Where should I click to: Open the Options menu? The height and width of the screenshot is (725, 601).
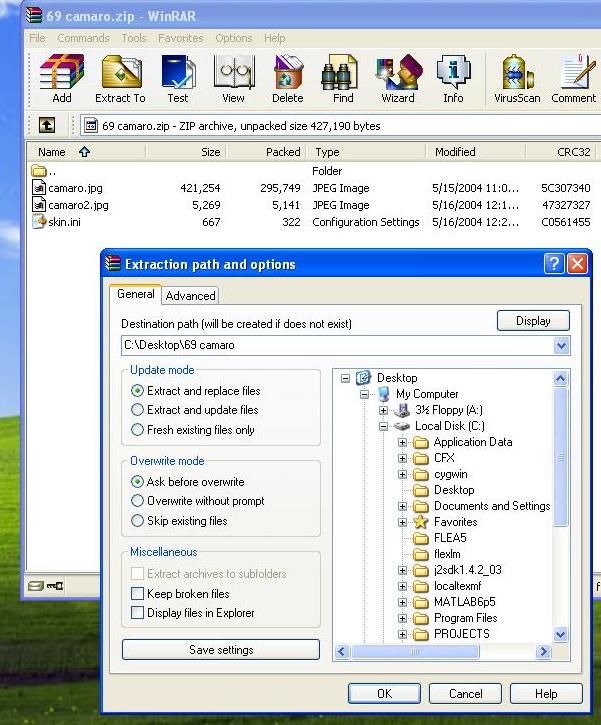point(234,38)
